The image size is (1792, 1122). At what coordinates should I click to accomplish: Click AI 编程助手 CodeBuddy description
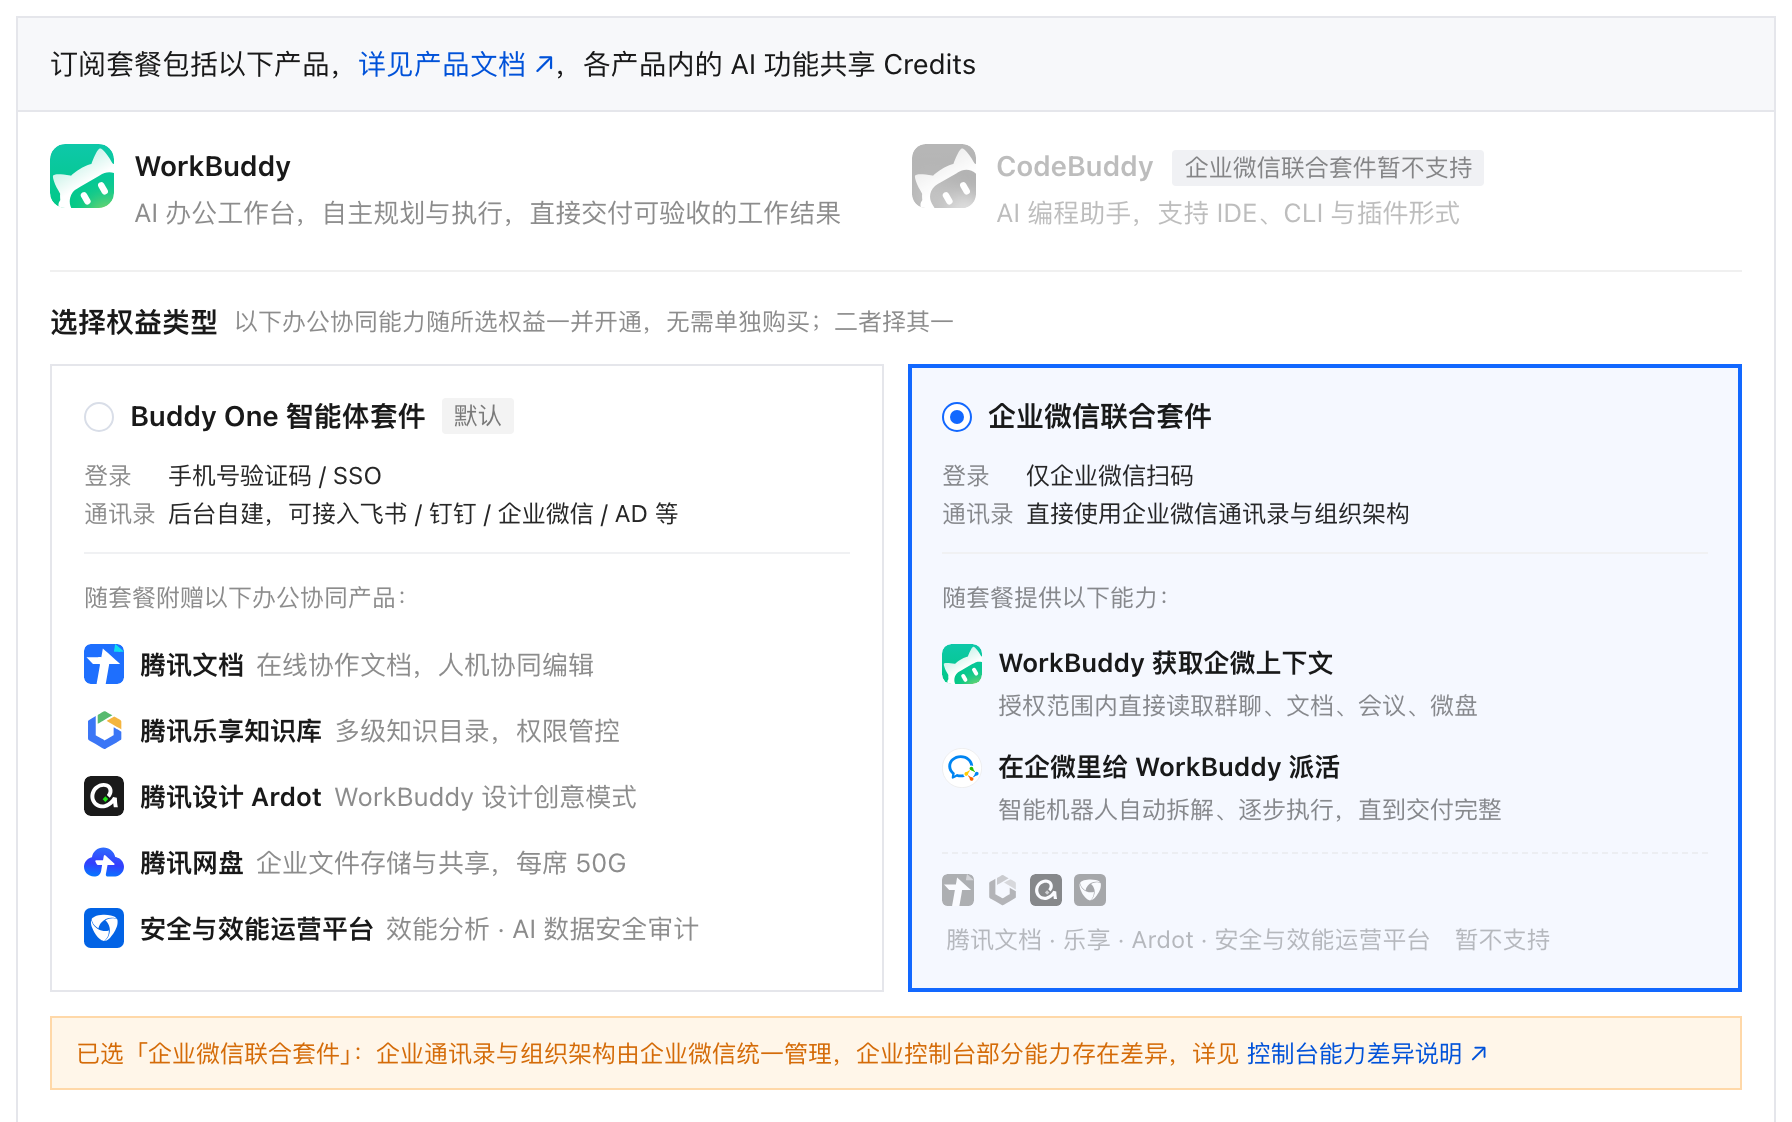tap(1228, 213)
